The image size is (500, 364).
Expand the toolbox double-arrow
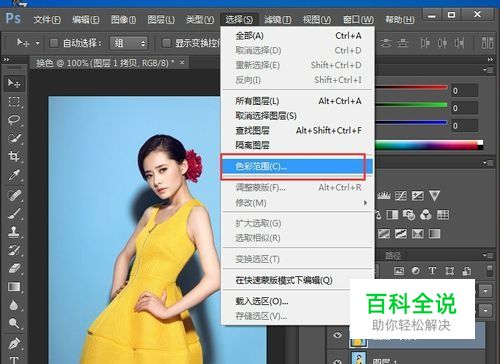coord(6,60)
